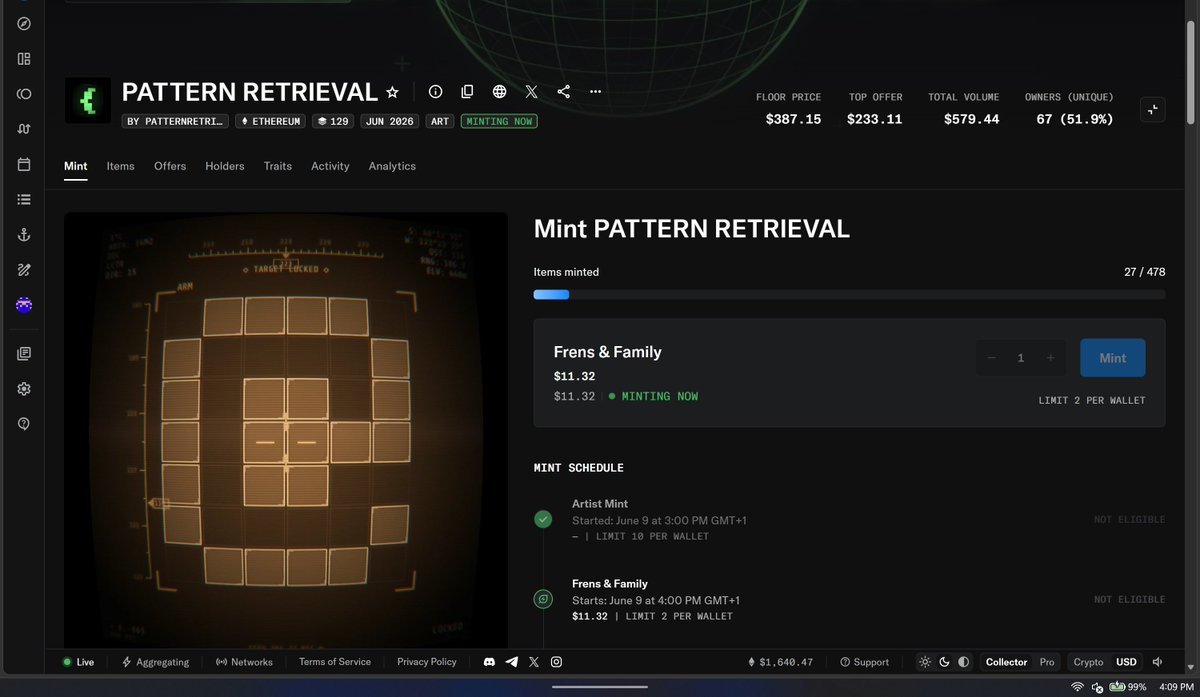Screen dimensions: 1200x697
Task: Select the Mint tab
Action: (x=76, y=166)
